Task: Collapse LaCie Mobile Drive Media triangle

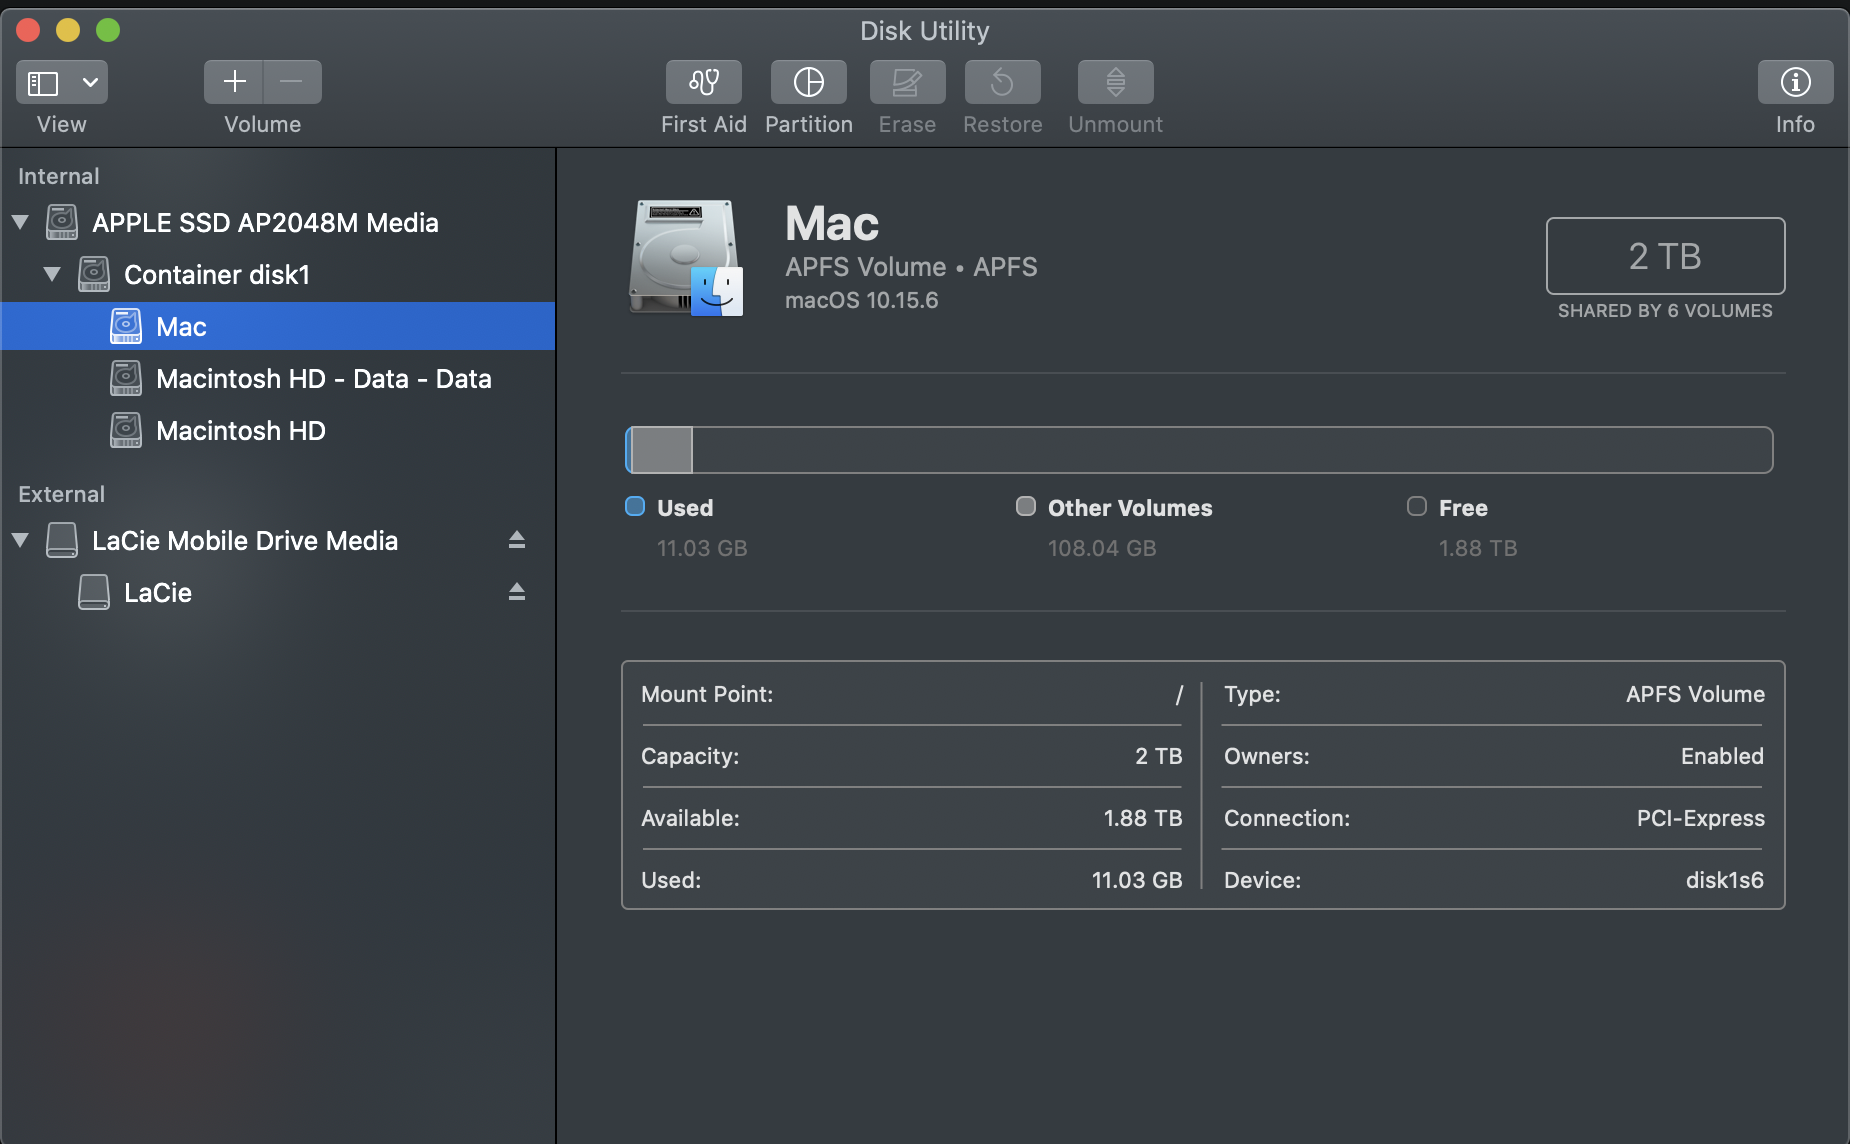Action: click(x=20, y=540)
